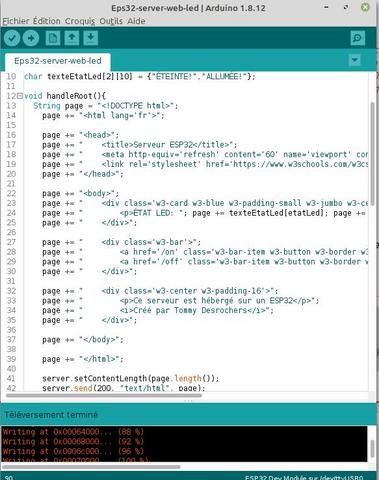Click the html lang='fr' line
The width and height of the screenshot is (379, 480).
tap(103, 116)
